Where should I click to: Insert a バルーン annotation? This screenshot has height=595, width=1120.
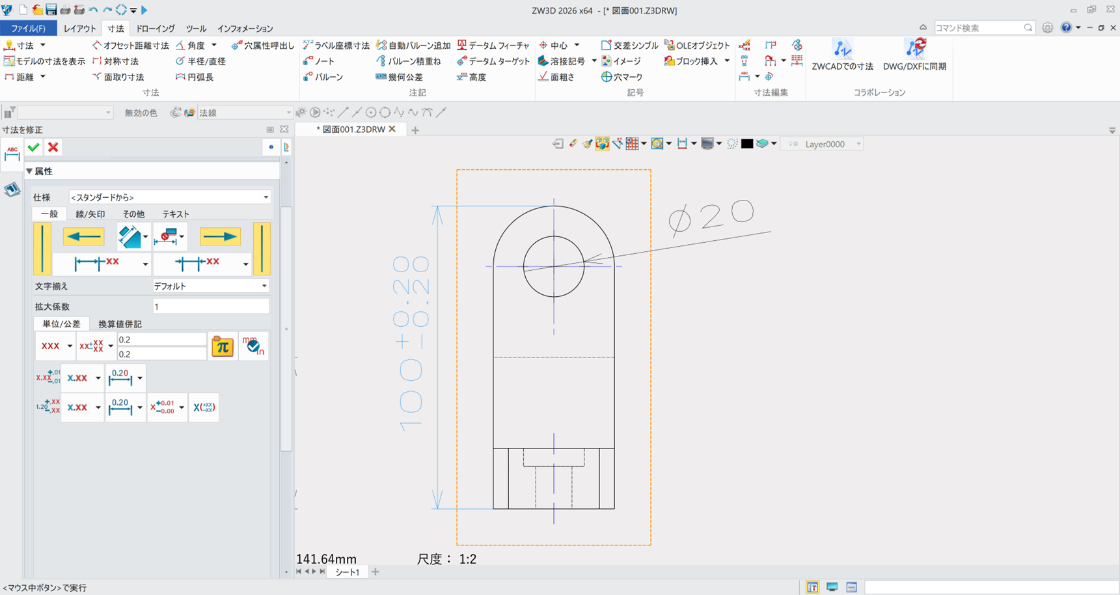(x=323, y=77)
